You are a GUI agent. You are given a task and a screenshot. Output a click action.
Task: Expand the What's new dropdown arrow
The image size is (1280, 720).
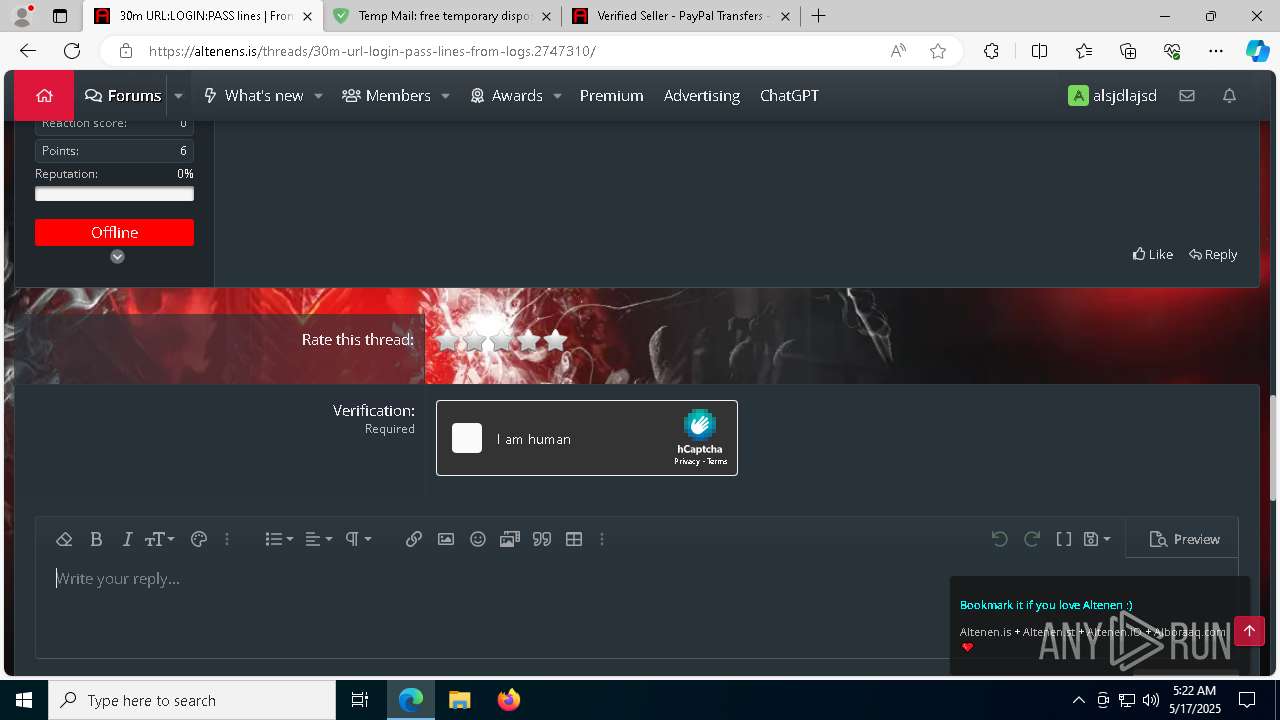[318, 96]
